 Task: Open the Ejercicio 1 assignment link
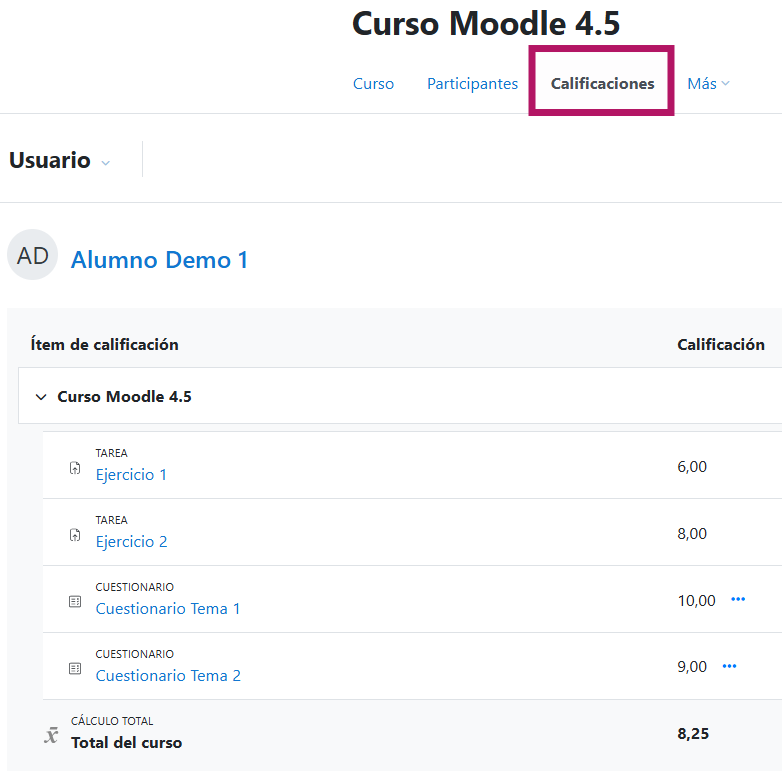[131, 475]
